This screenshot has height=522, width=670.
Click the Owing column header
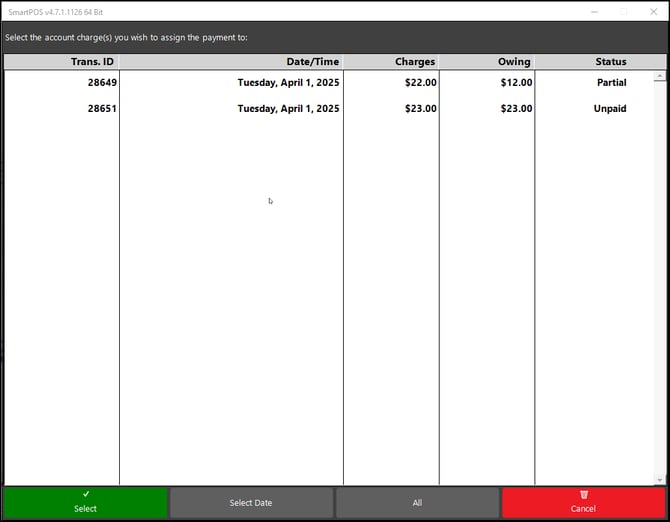(x=514, y=62)
